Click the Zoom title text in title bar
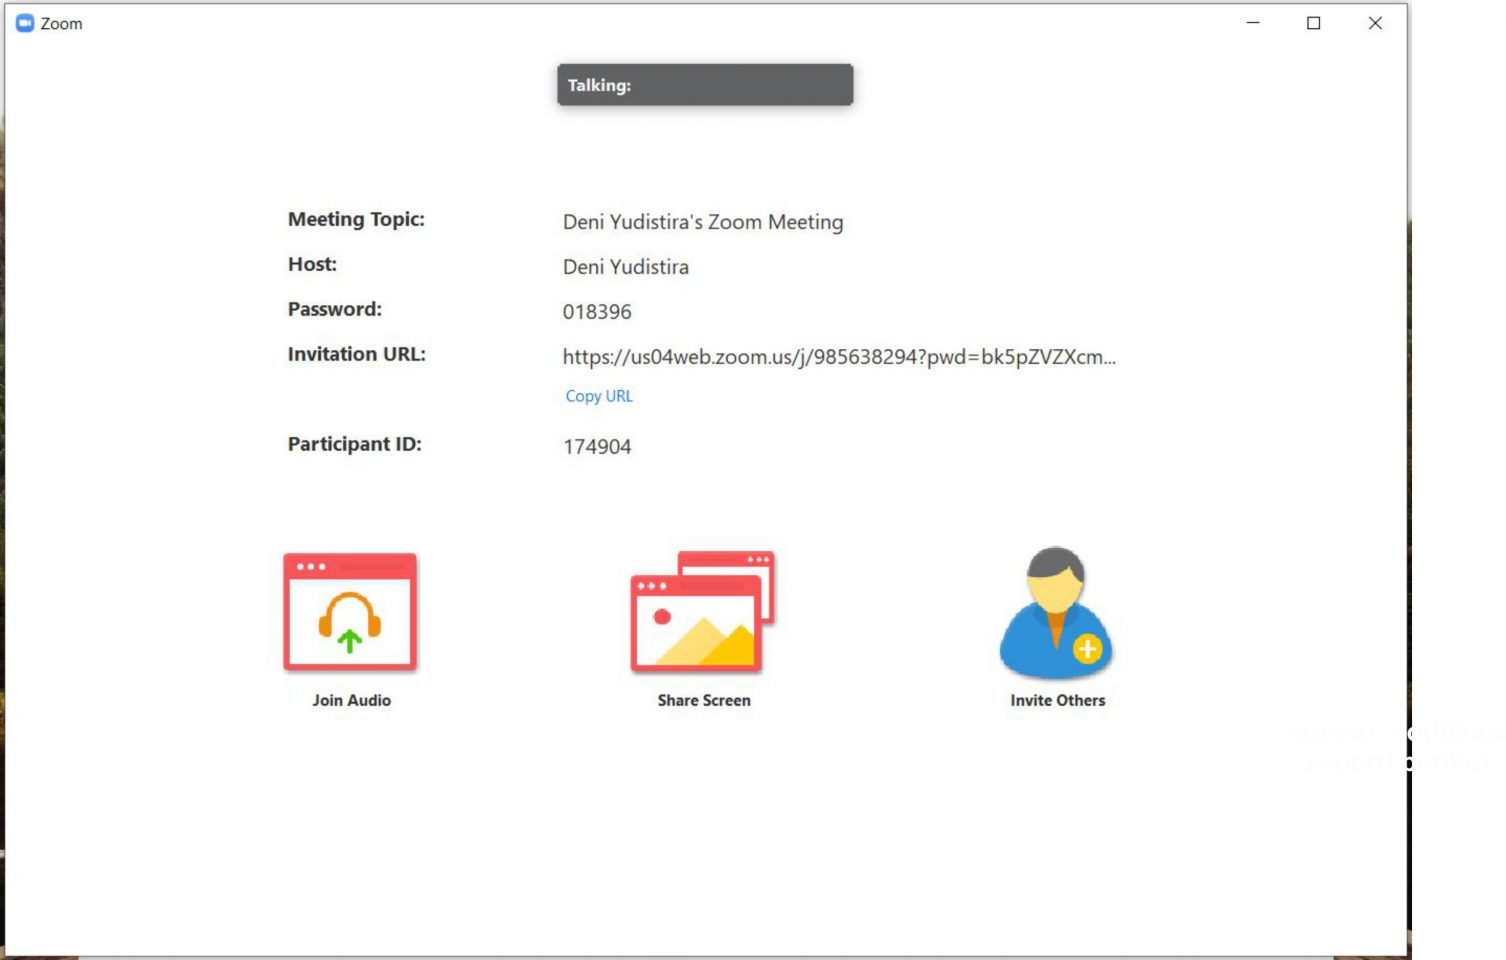Screen dimensions: 1506x960 click(62, 23)
